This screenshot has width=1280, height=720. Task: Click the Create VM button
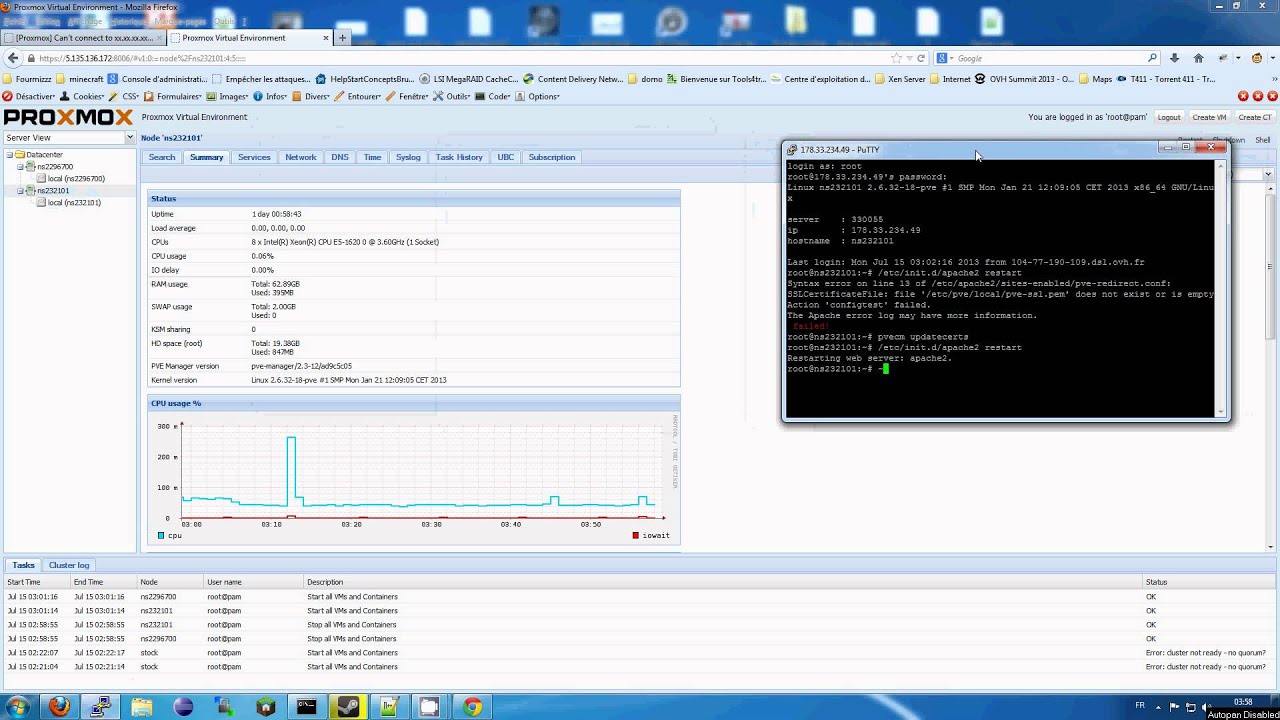point(1209,117)
